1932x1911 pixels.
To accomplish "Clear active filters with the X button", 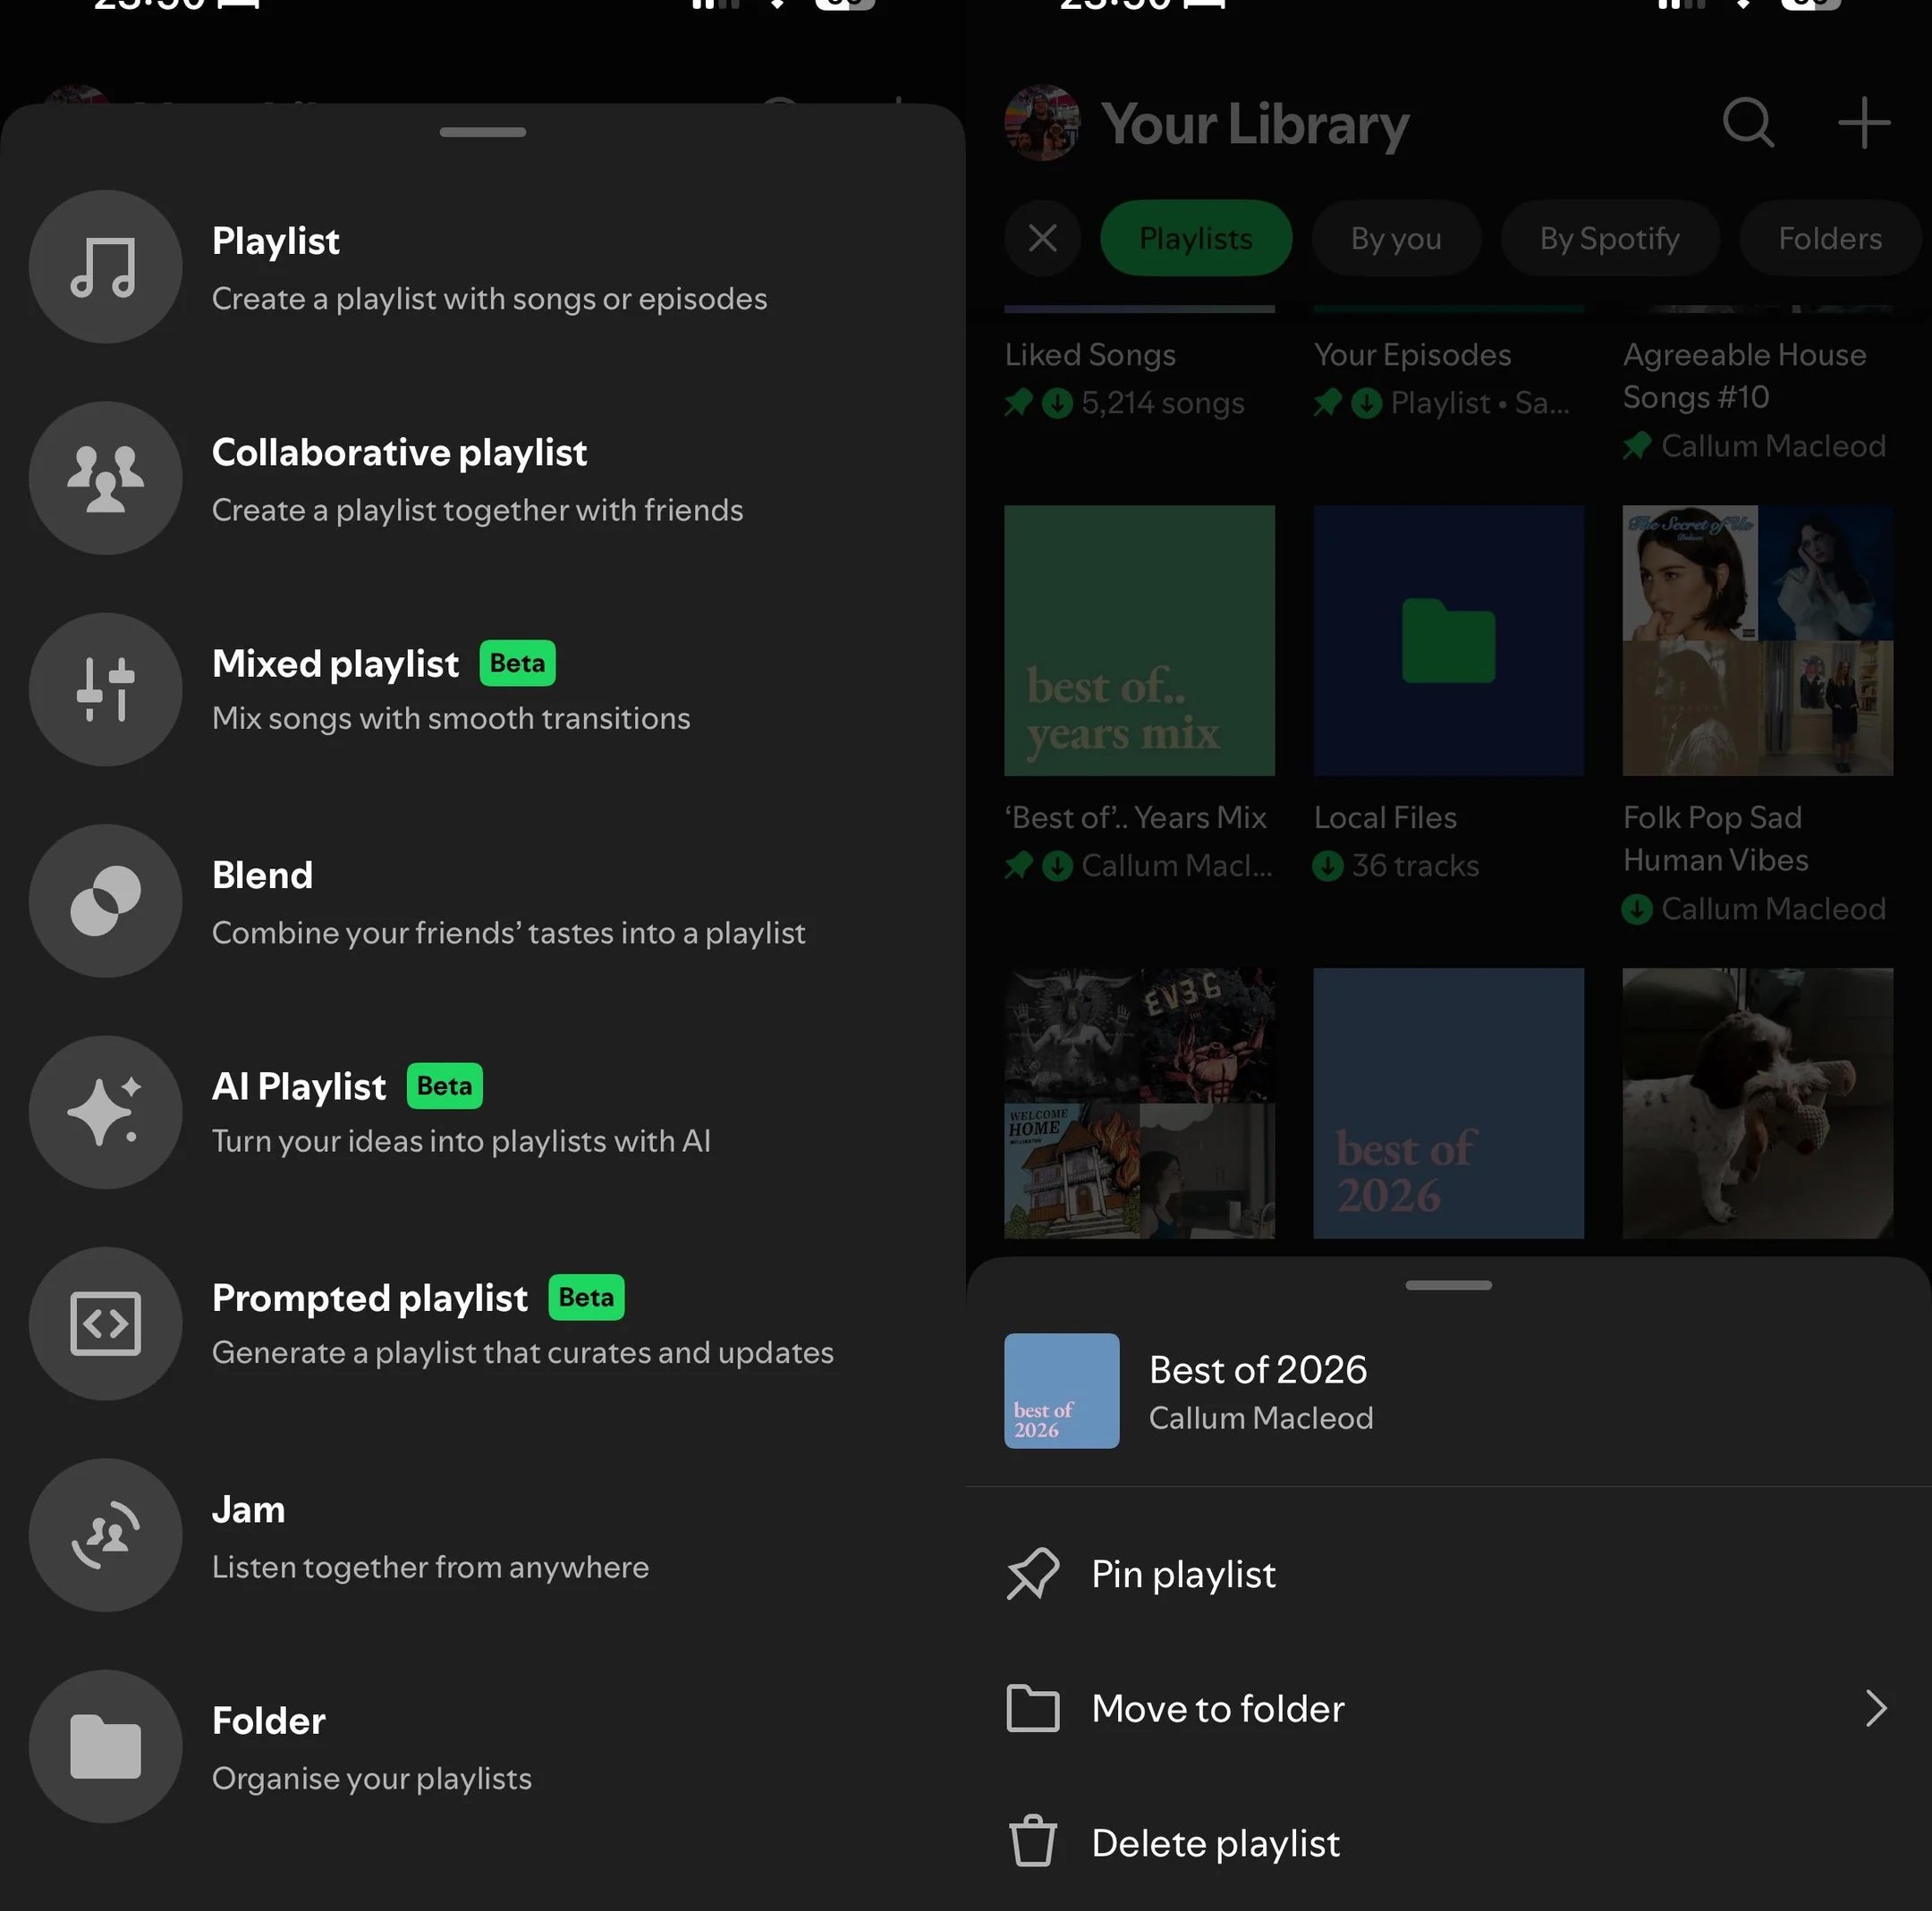I will point(1042,238).
